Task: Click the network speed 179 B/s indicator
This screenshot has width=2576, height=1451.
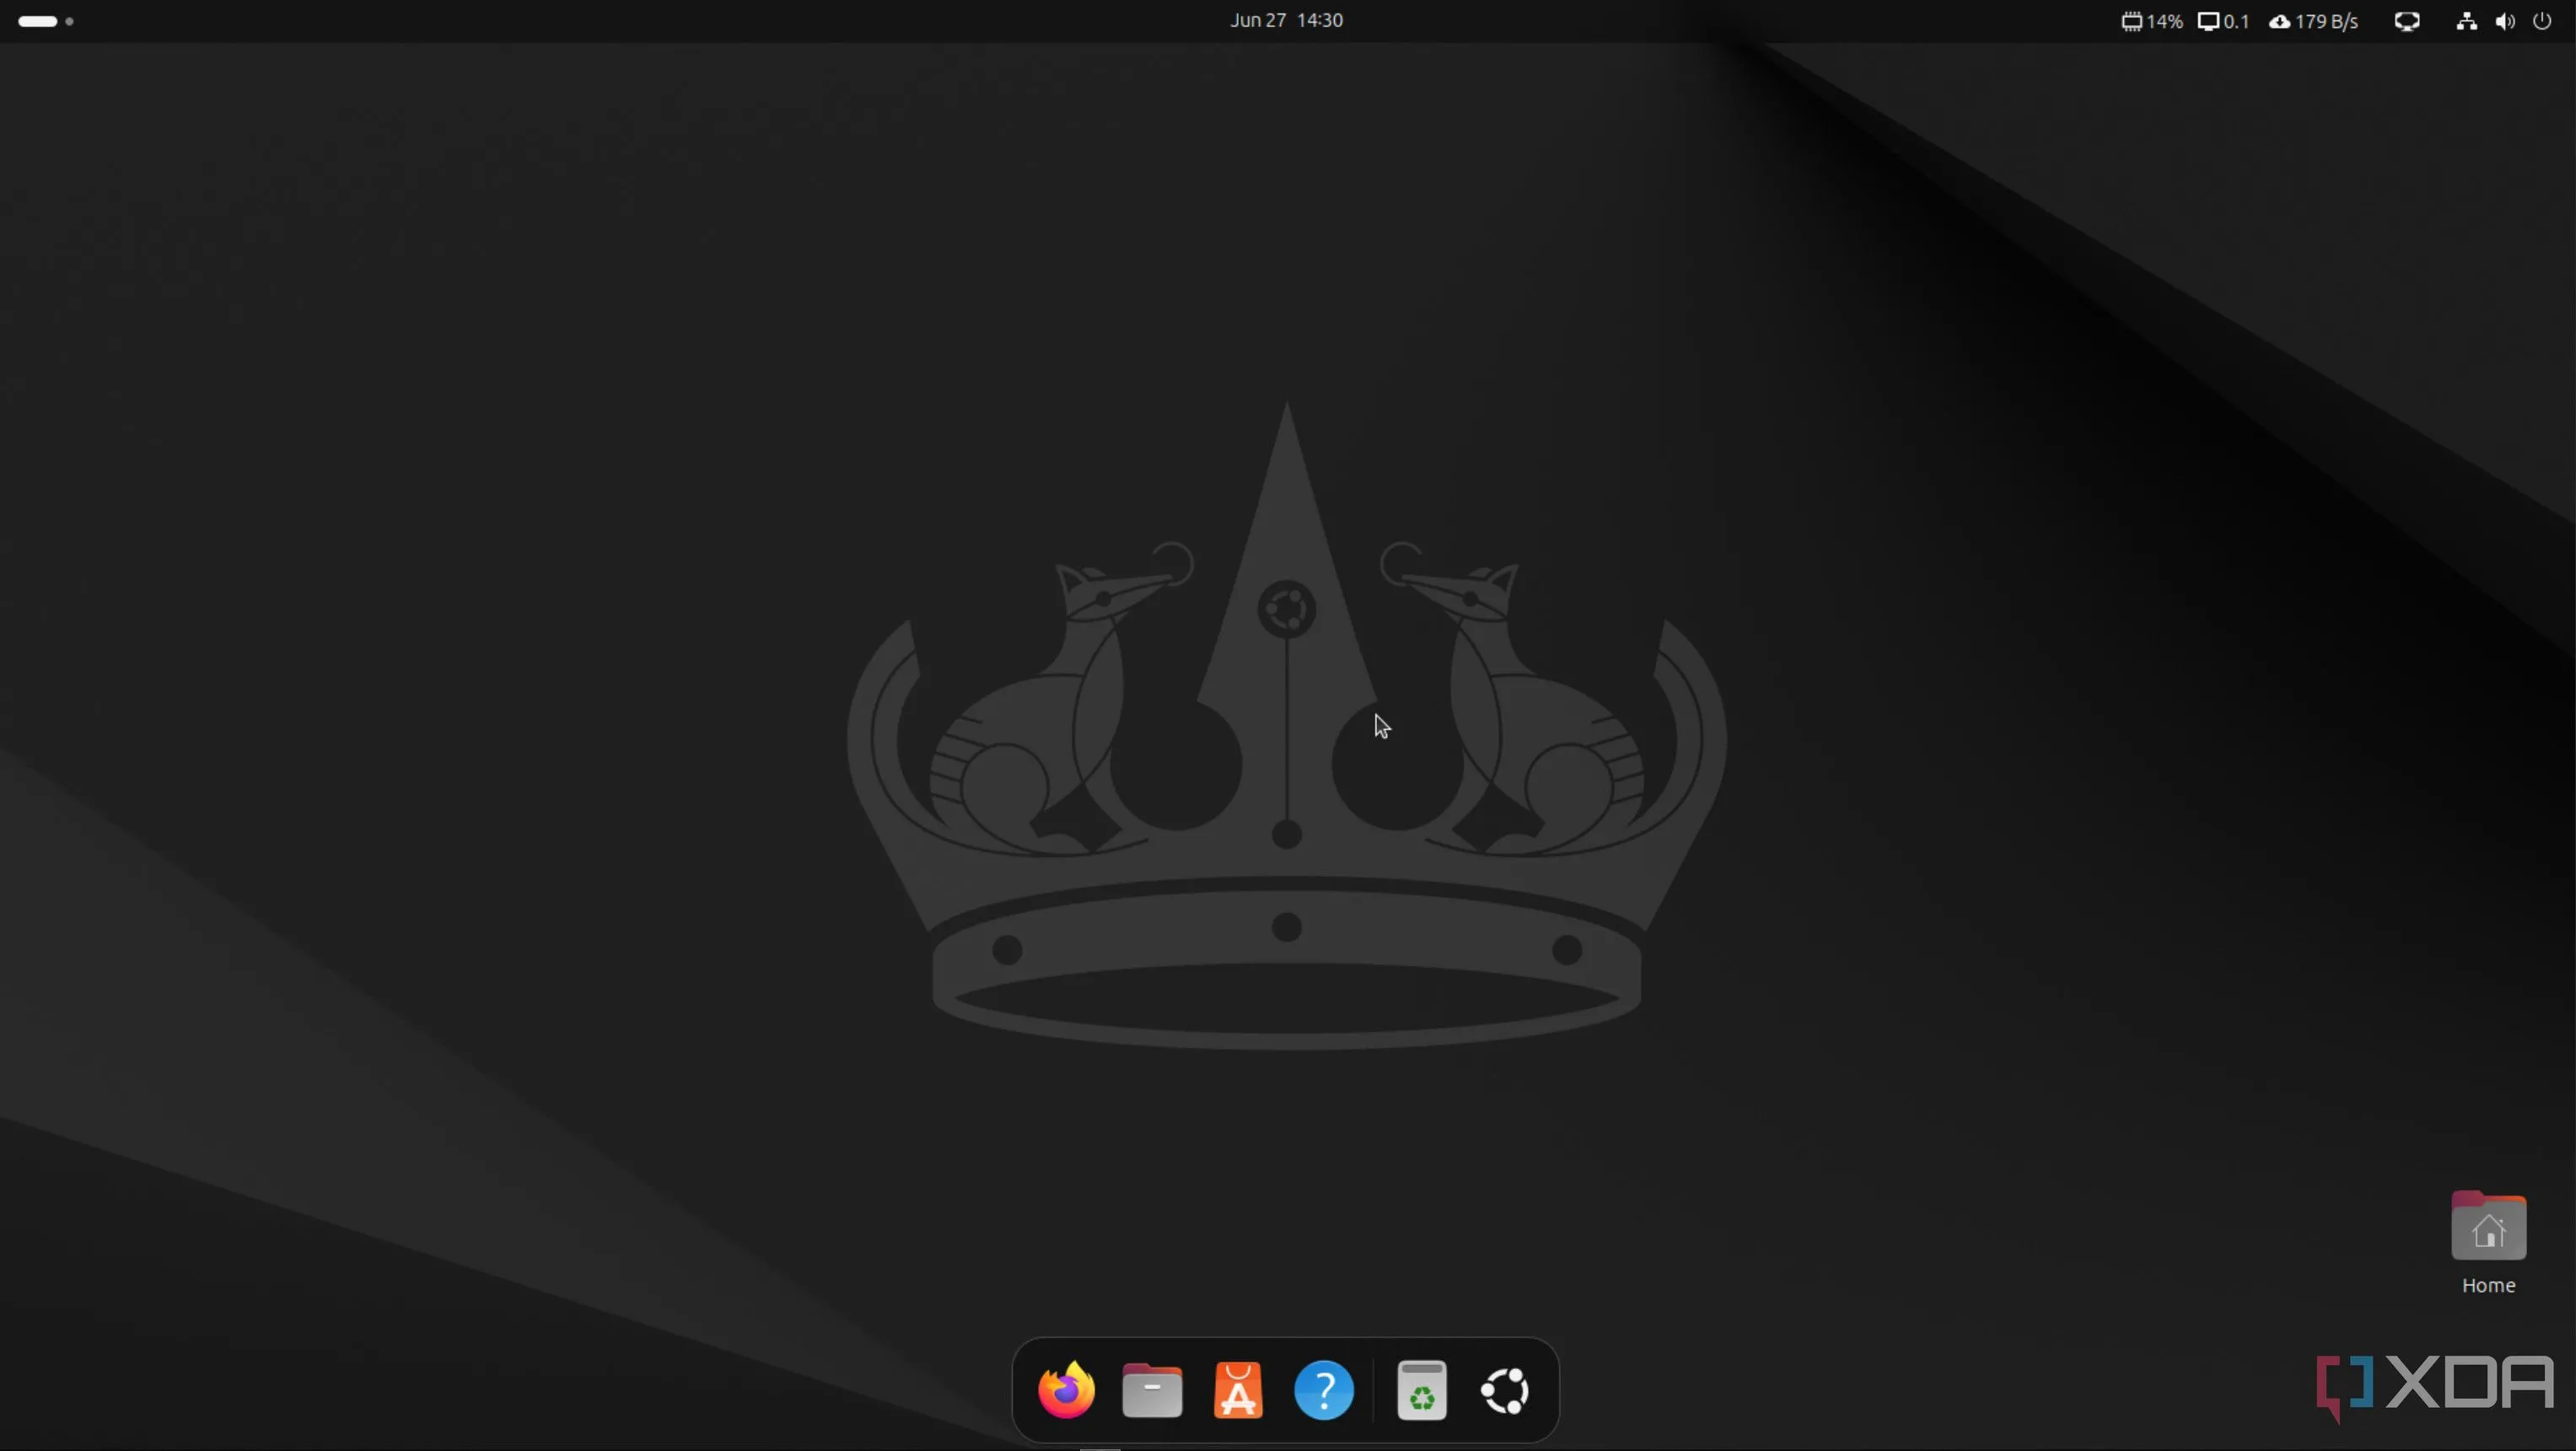Action: pos(2314,21)
